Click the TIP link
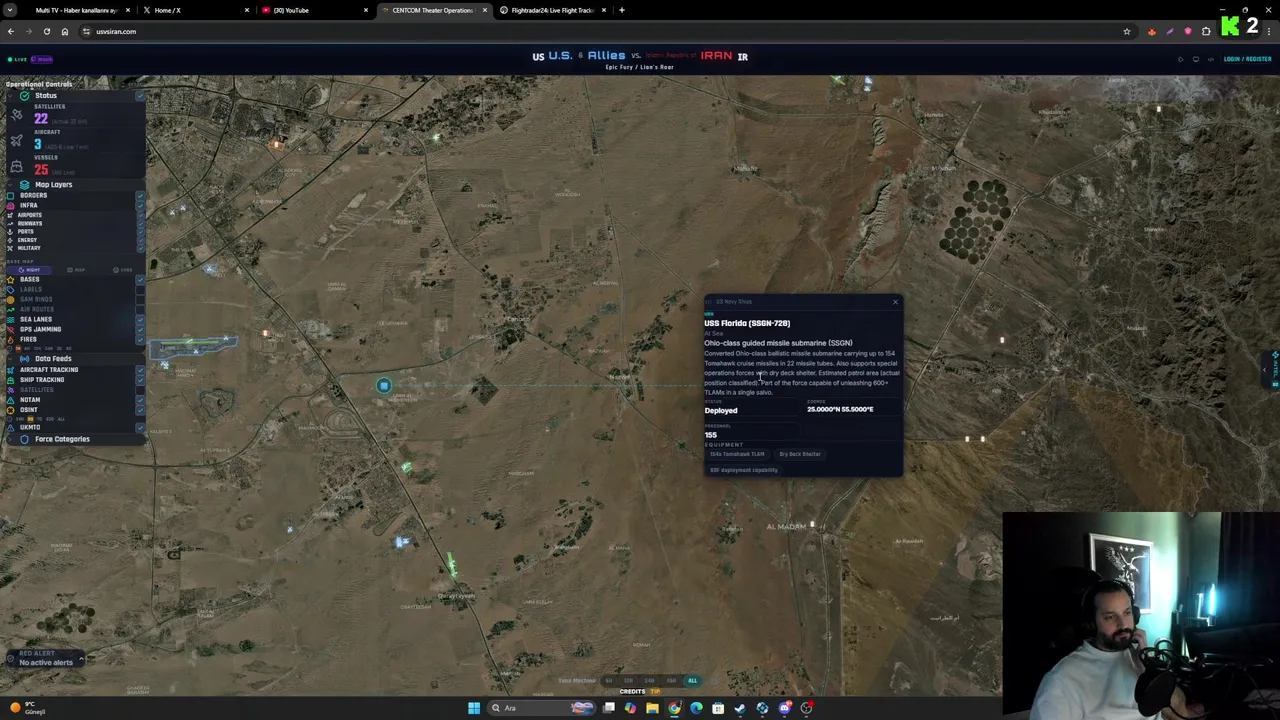Viewport: 1280px width, 720px height. tap(655, 692)
